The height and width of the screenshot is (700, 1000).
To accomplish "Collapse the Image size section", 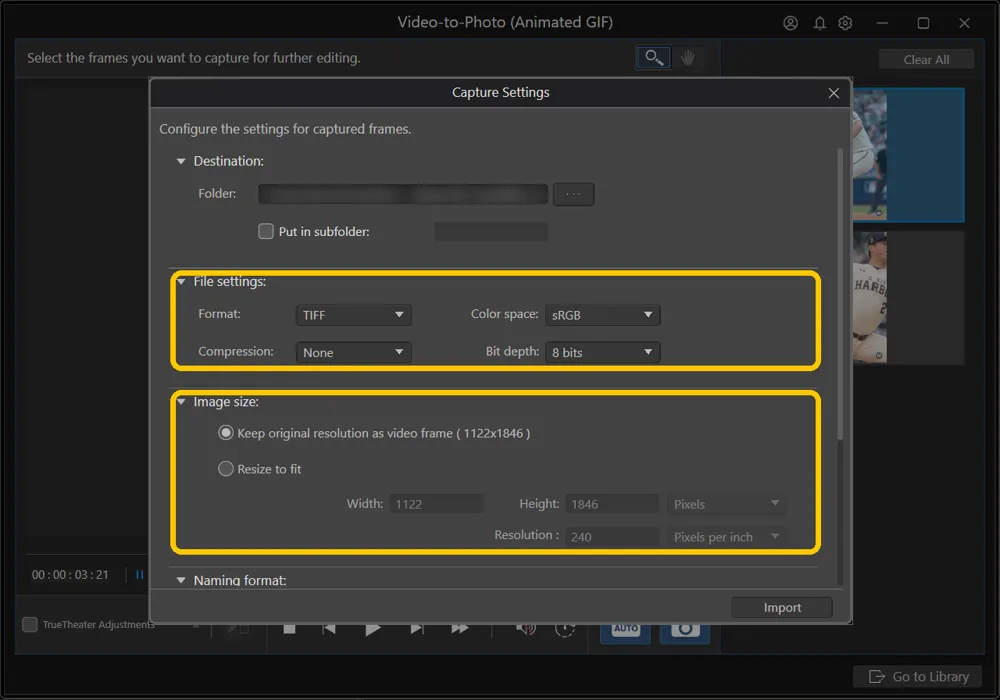I will point(181,402).
